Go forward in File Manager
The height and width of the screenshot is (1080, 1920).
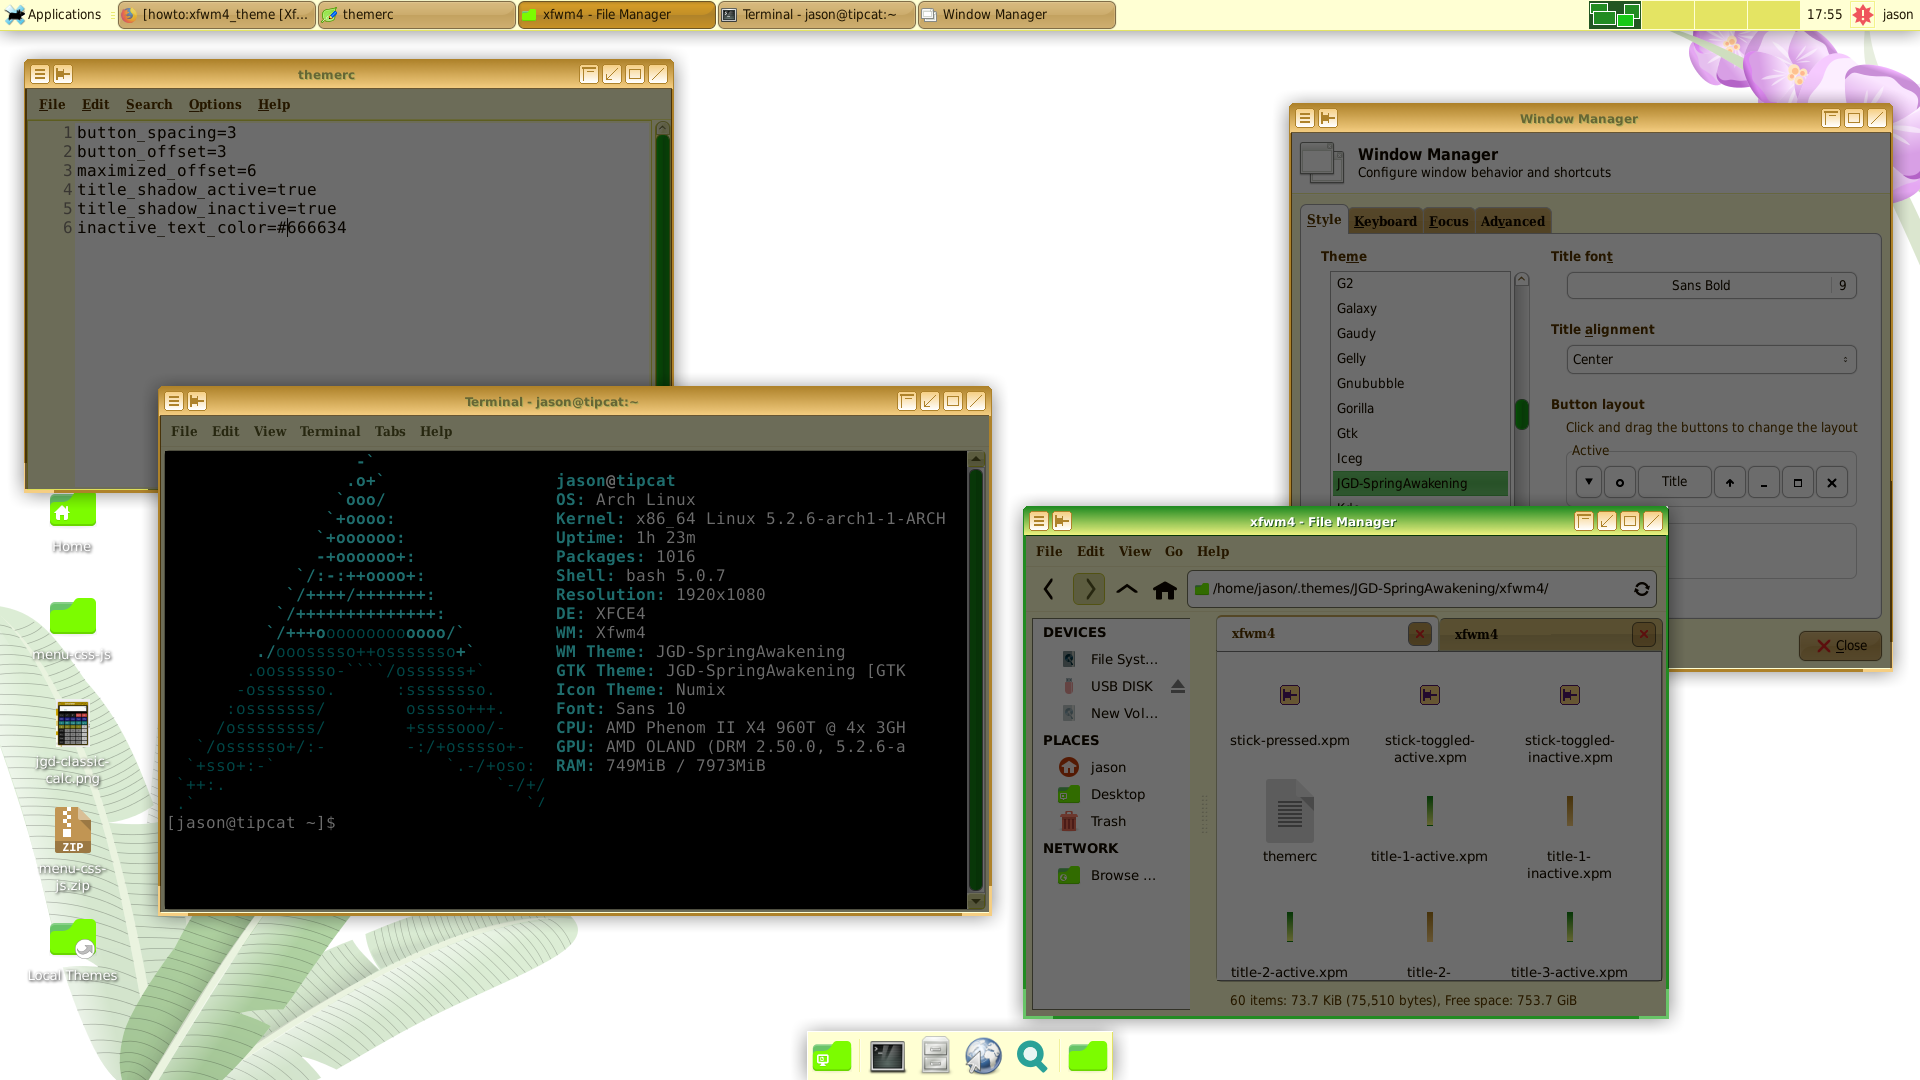(1089, 589)
